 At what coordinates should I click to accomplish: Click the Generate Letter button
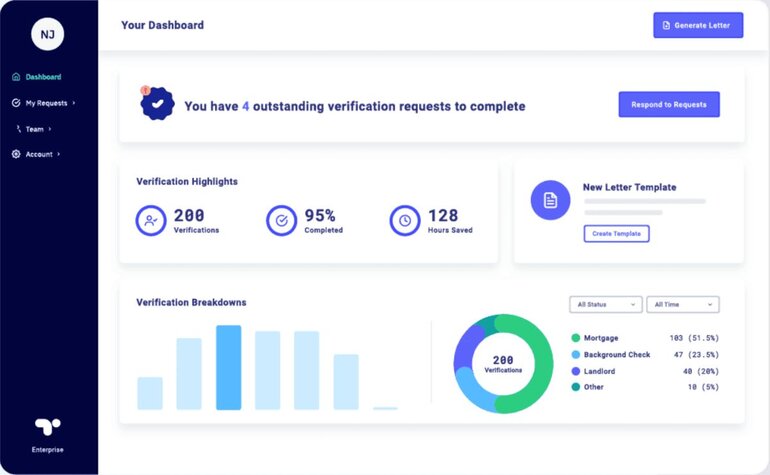click(x=698, y=25)
